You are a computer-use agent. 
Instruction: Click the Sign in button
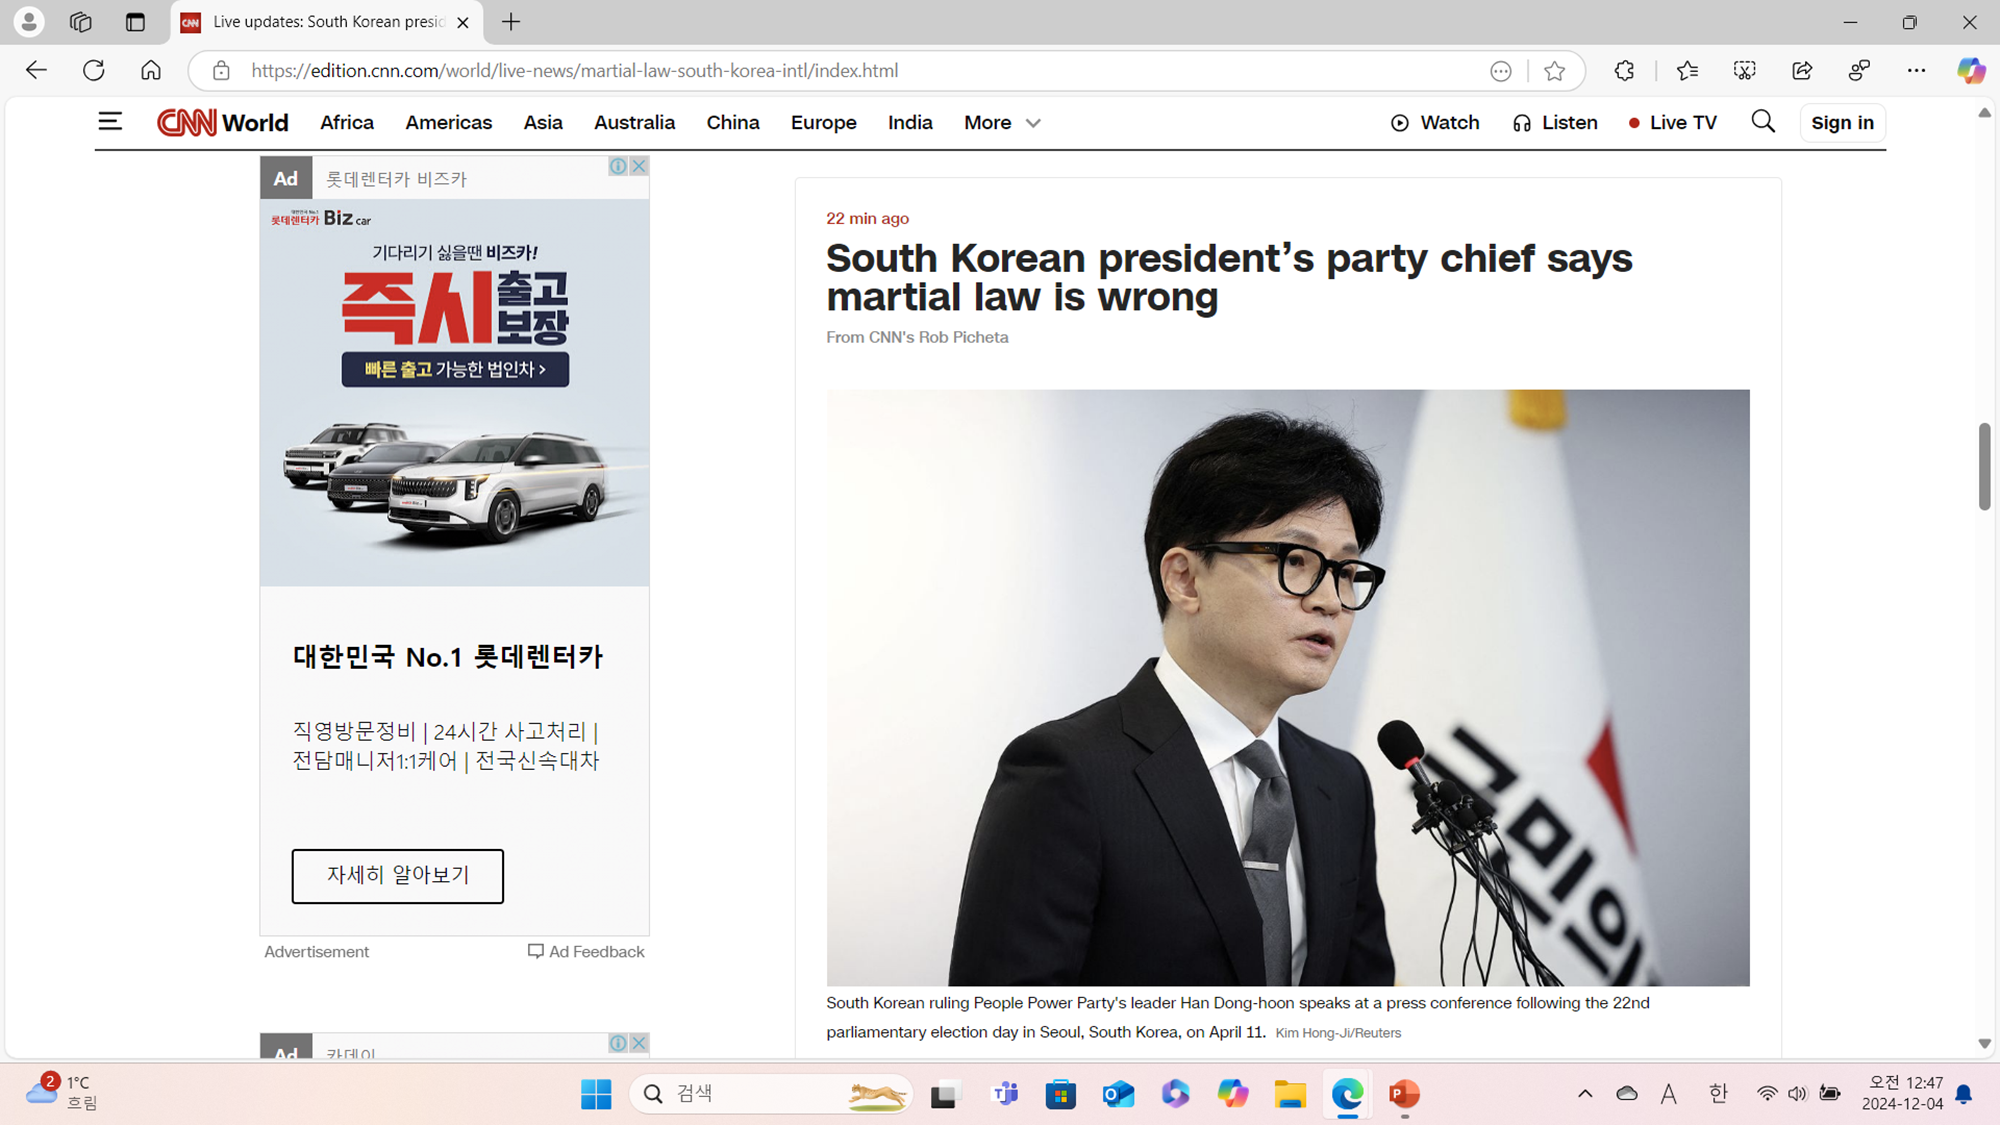tap(1842, 123)
